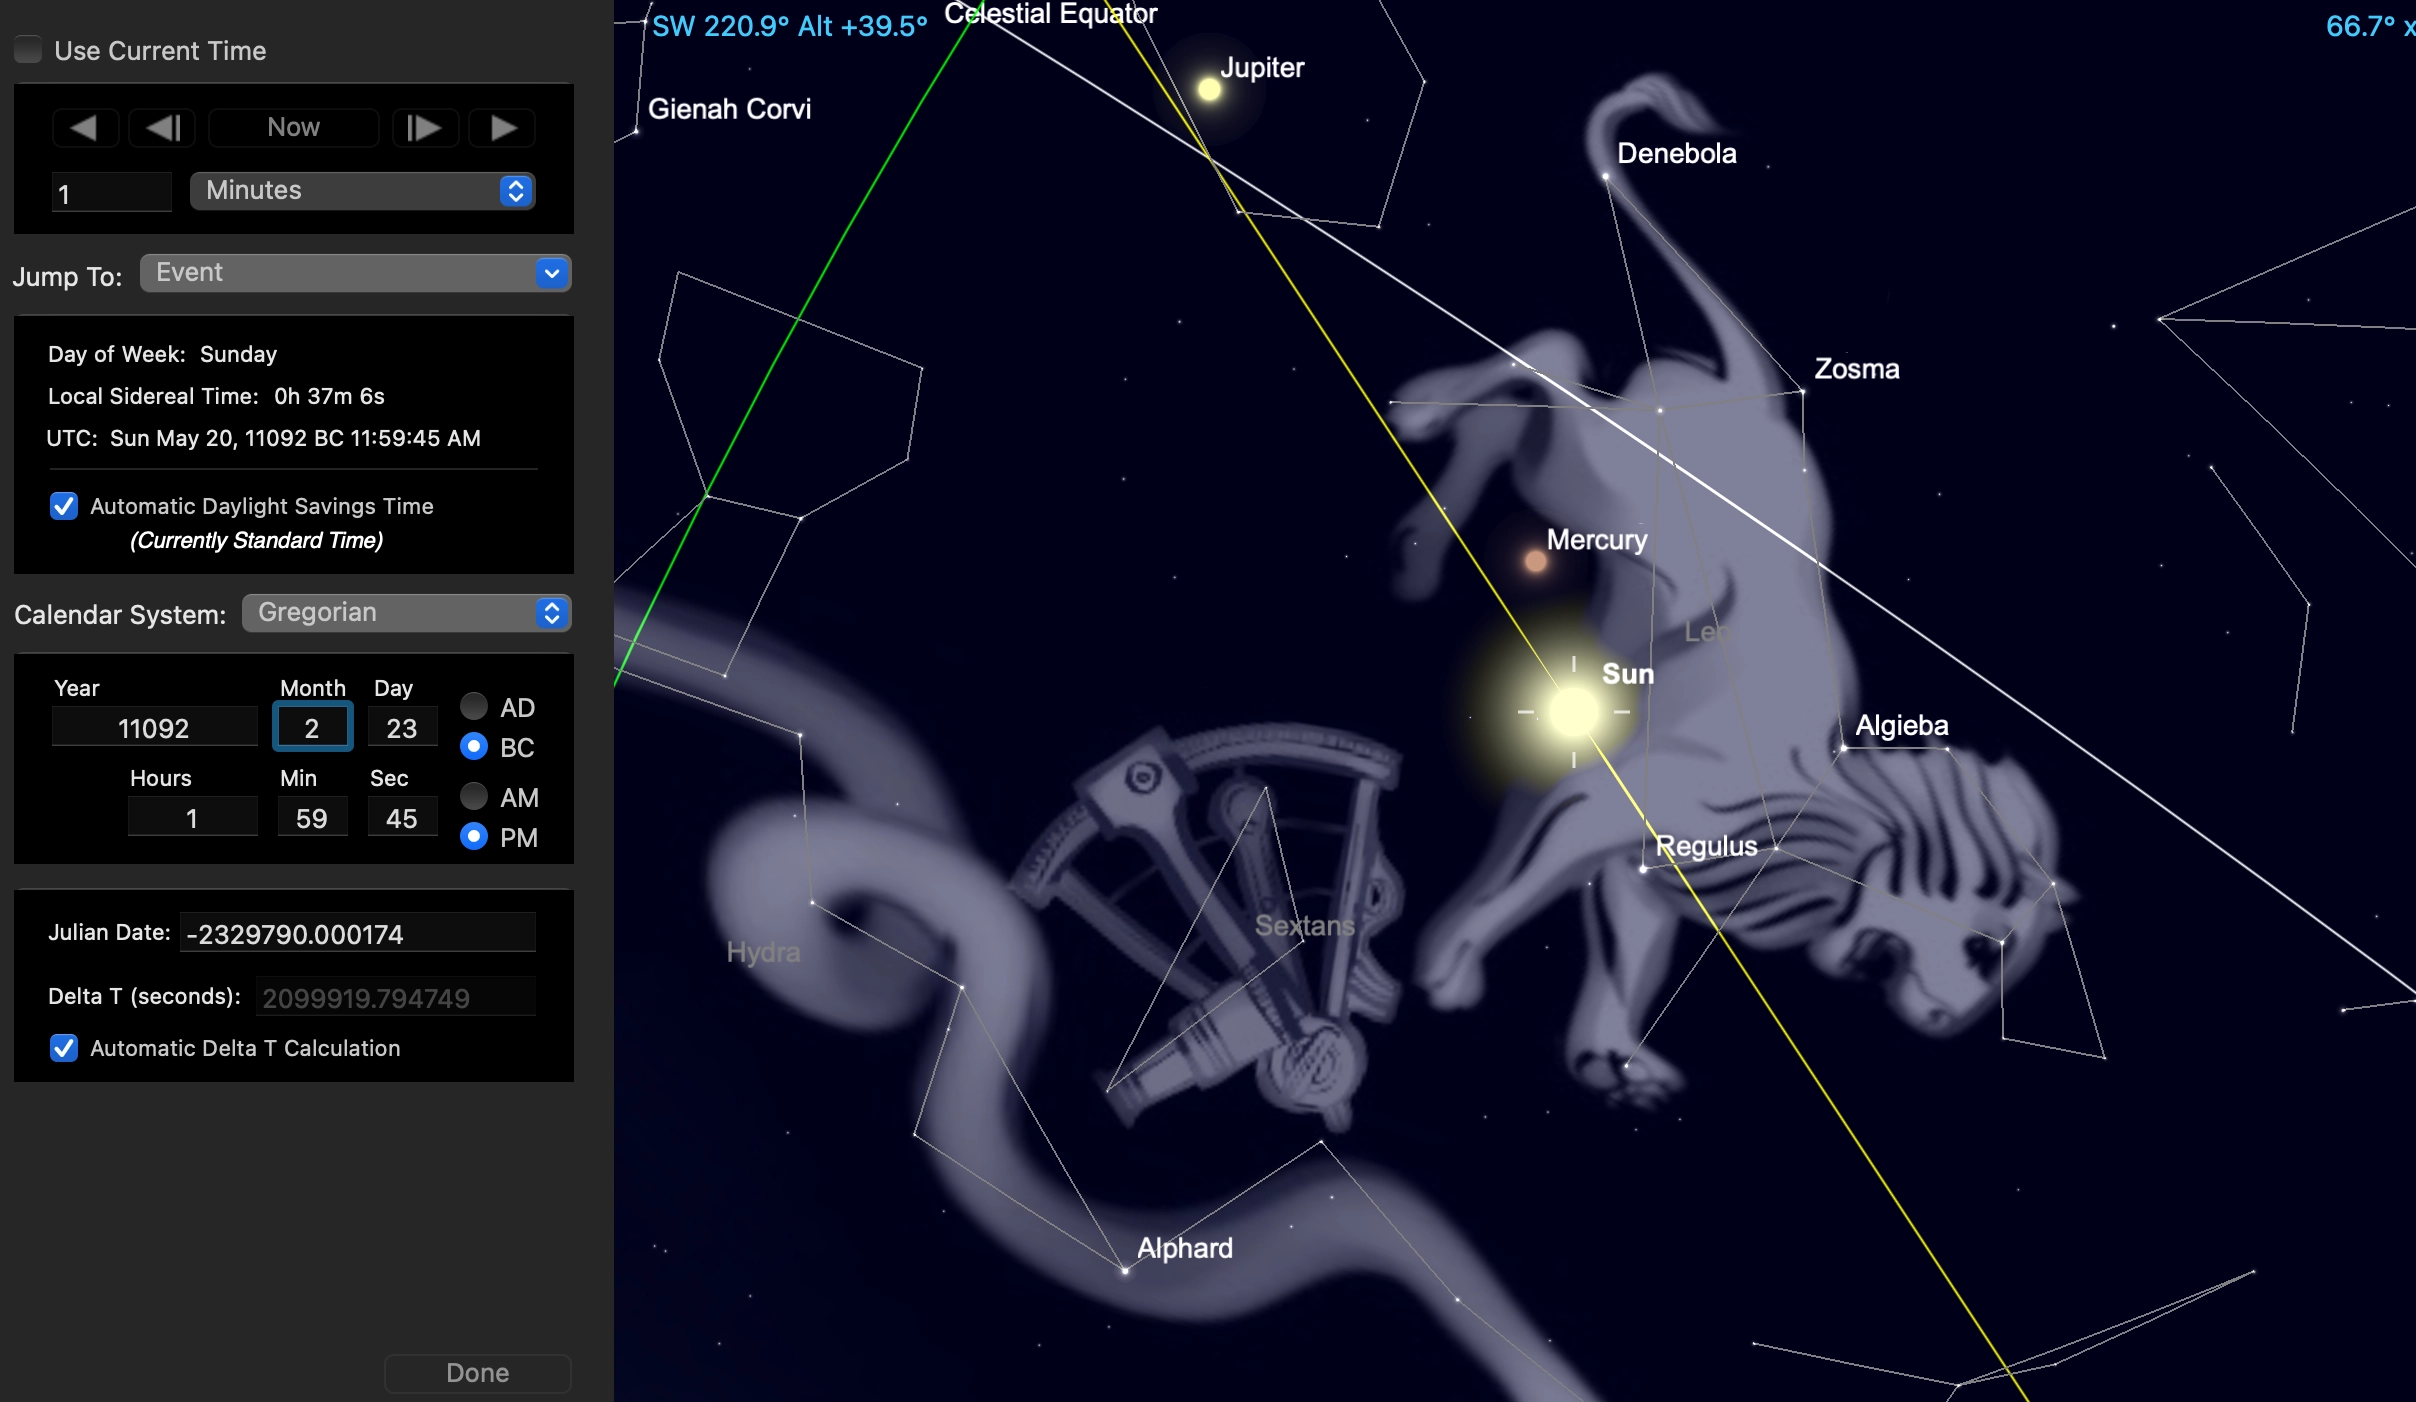
Task: Select the AD era radio button
Action: pyautogui.click(x=474, y=707)
